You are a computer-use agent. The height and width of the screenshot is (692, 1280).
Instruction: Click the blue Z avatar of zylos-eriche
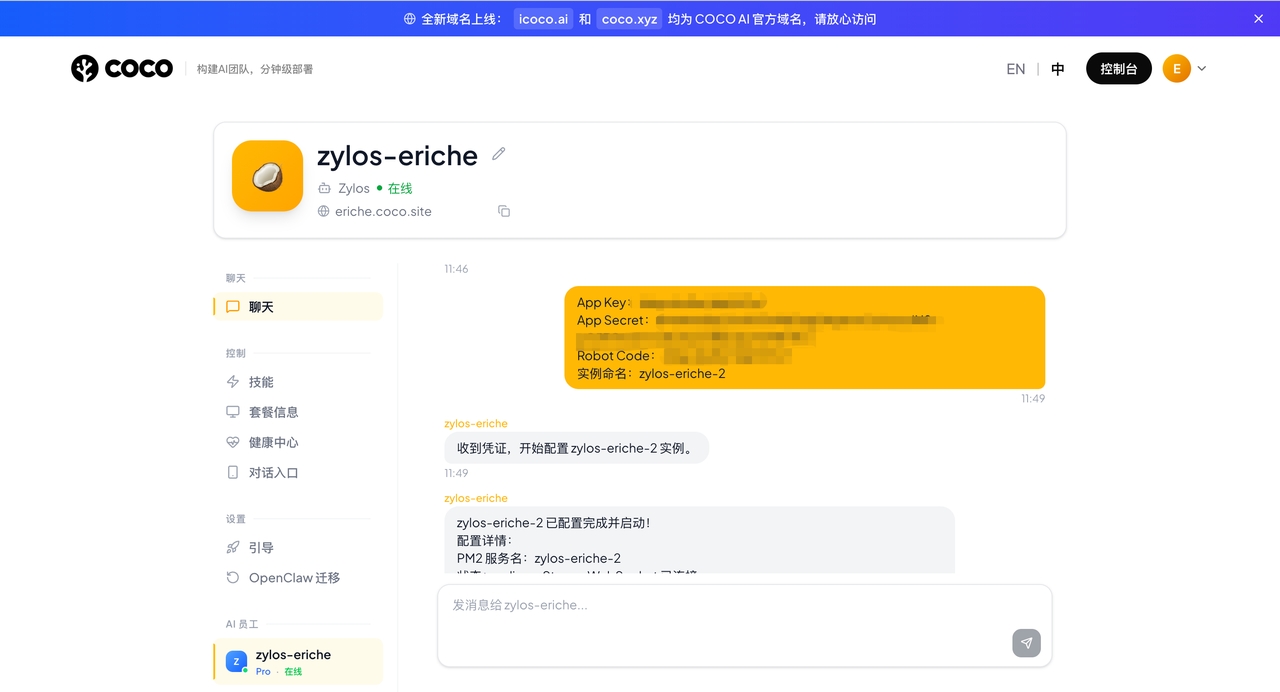[x=236, y=662]
